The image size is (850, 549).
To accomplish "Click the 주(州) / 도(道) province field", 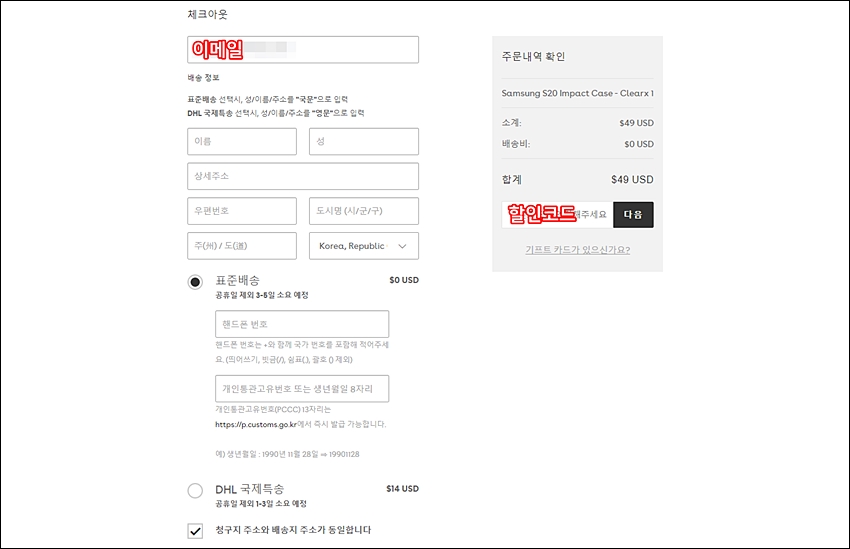I will click(242, 246).
